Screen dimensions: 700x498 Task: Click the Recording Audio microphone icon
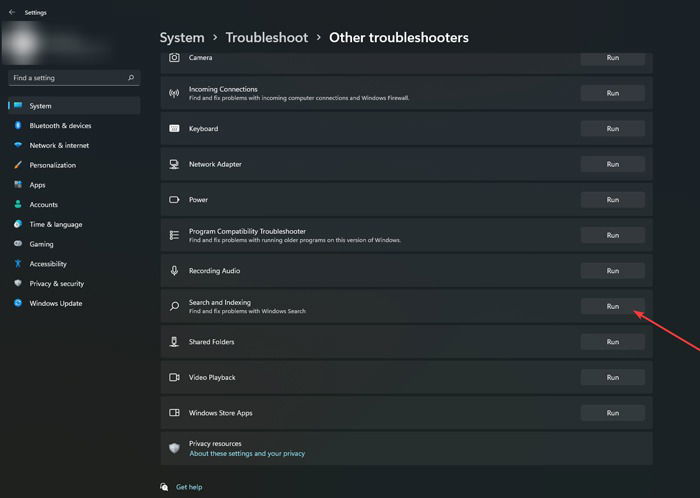[174, 271]
